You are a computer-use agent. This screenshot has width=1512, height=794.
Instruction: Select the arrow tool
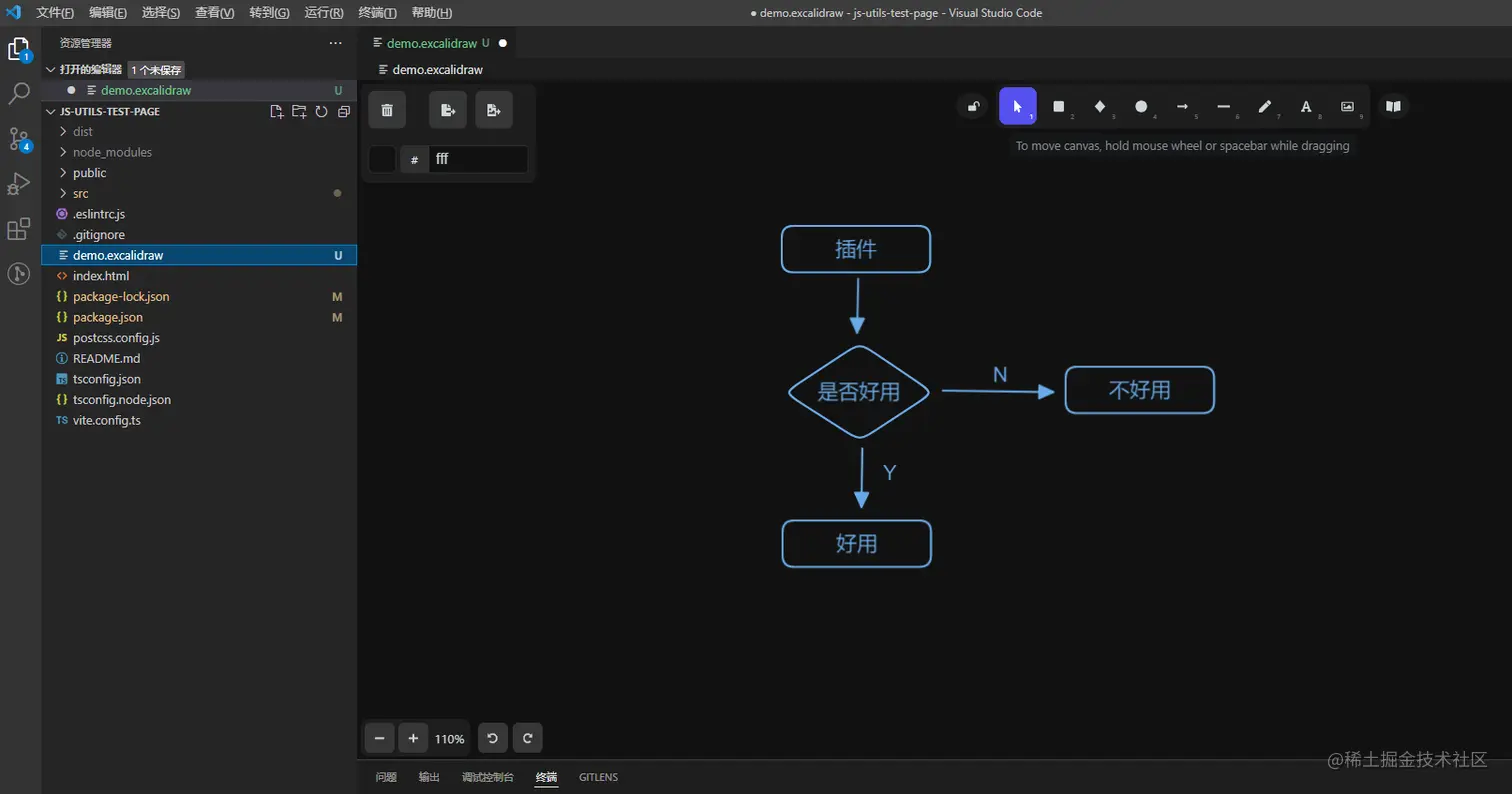pyautogui.click(x=1182, y=106)
